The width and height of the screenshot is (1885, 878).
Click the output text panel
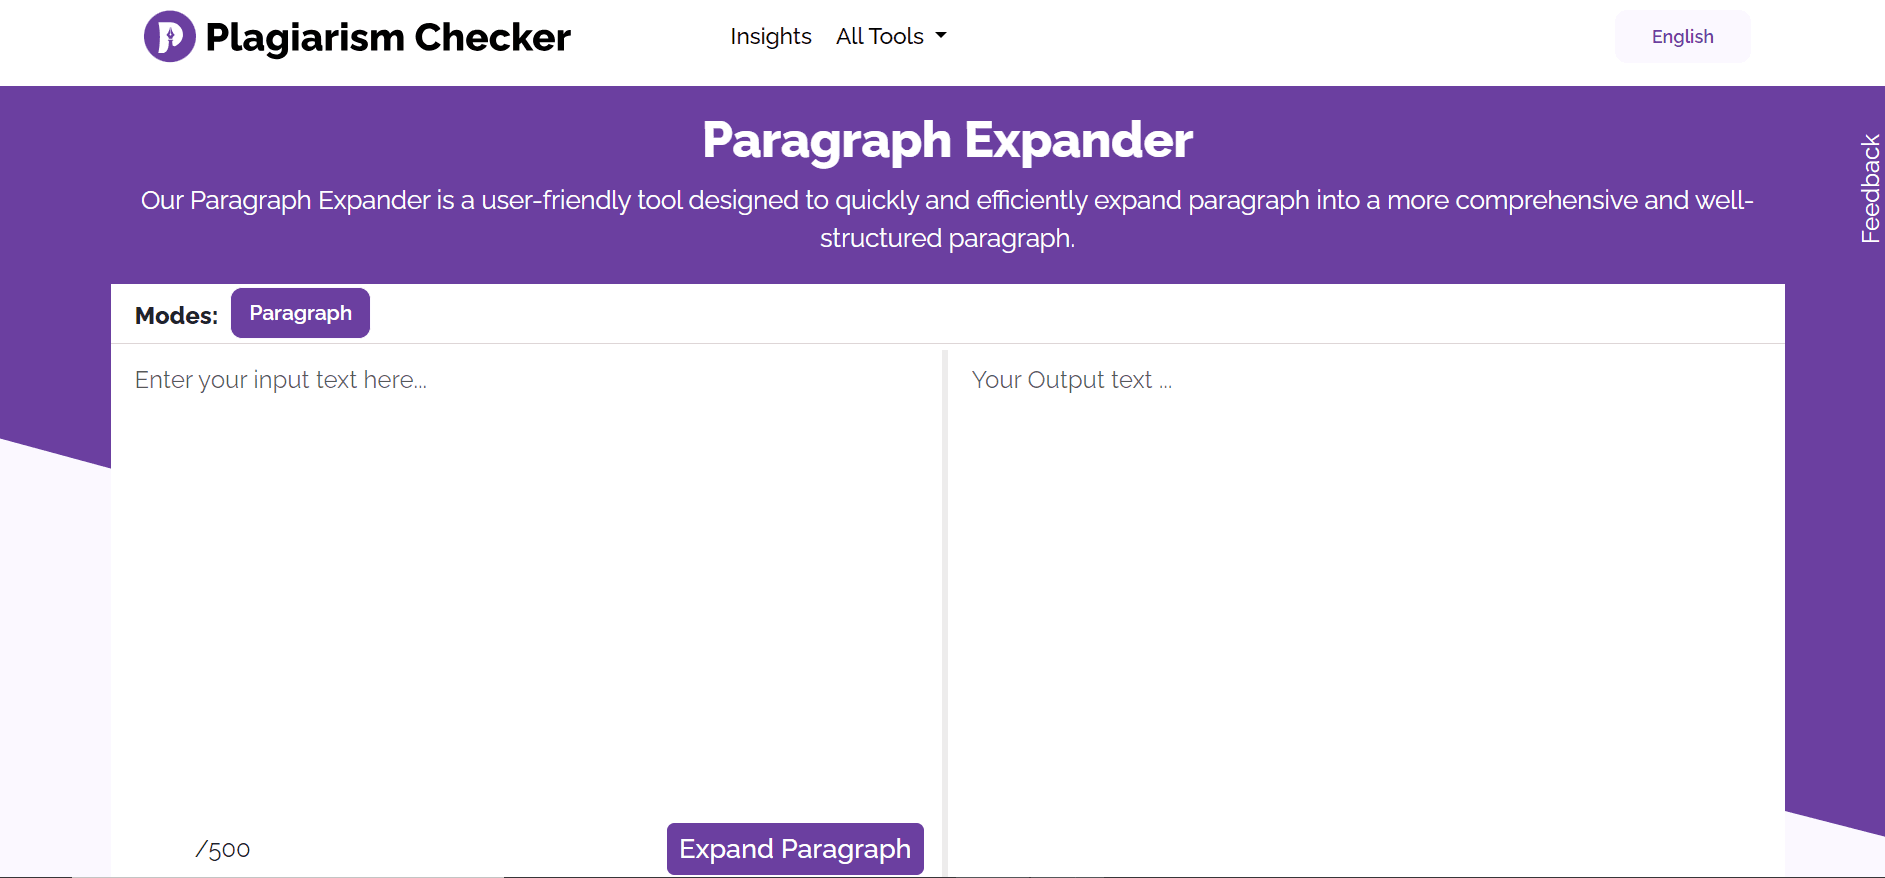click(x=1360, y=550)
